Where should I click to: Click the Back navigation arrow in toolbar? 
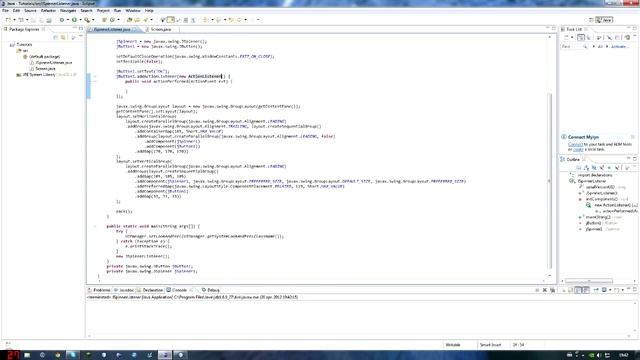(x=240, y=20)
